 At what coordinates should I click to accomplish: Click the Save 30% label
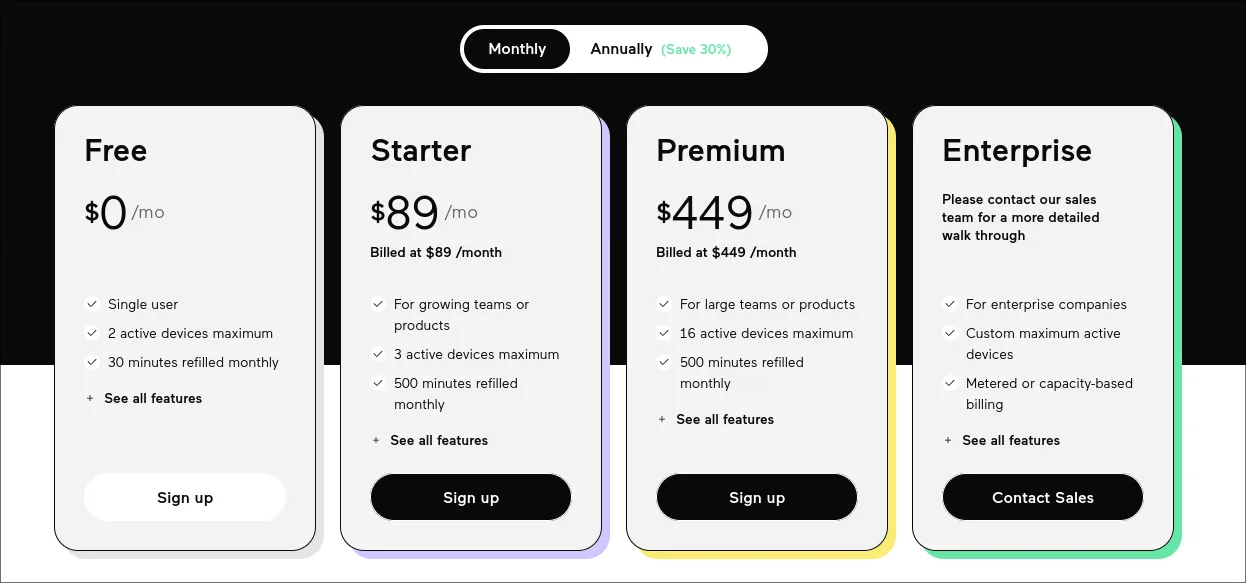point(696,49)
